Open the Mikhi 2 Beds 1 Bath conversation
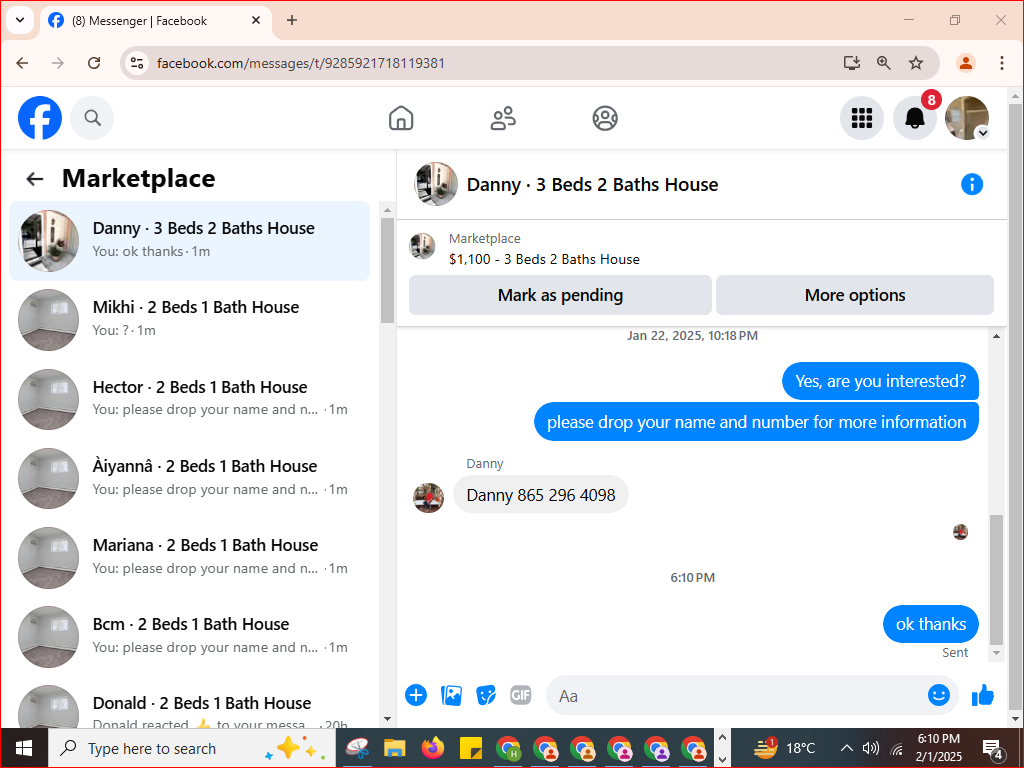Screen dimensions: 1024x768 [x=189, y=319]
